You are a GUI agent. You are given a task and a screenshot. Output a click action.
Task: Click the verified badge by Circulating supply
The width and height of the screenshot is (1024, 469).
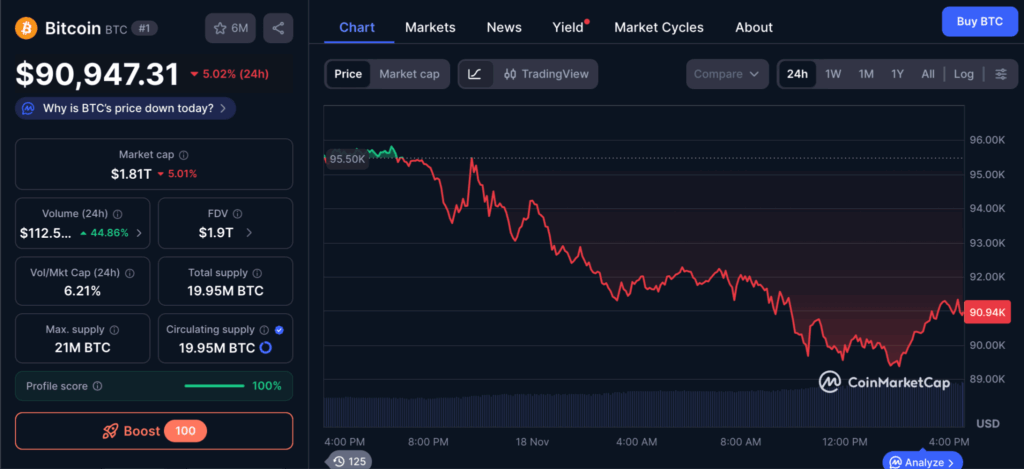[279, 329]
